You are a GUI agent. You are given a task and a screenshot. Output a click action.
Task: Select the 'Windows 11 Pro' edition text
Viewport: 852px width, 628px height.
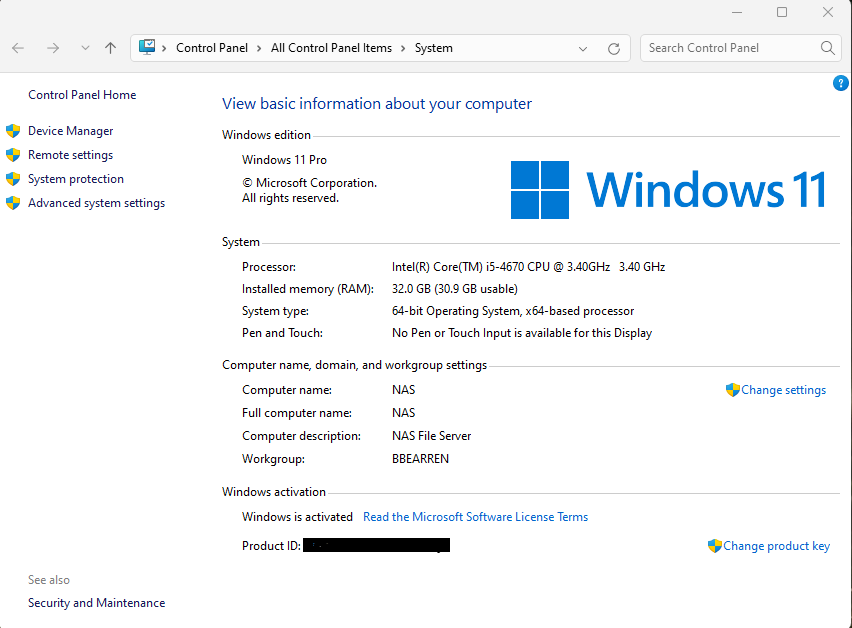click(x=284, y=160)
